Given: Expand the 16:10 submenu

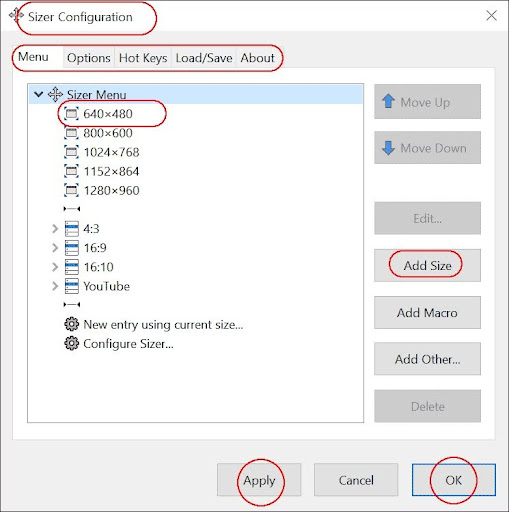Looking at the screenshot, I should (x=55, y=267).
